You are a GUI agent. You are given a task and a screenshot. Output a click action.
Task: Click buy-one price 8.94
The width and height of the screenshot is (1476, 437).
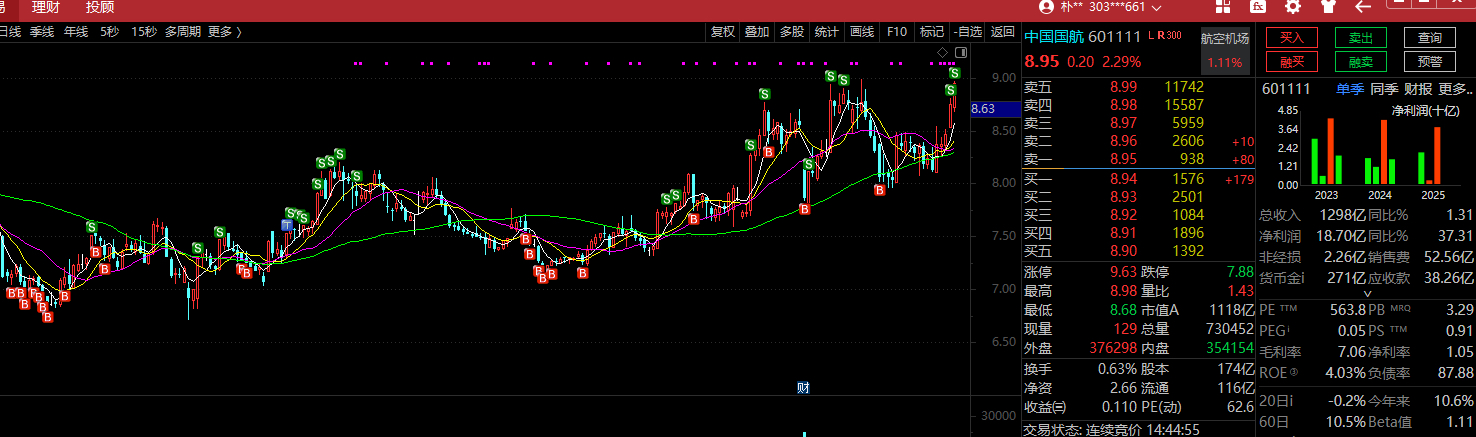click(x=1123, y=179)
